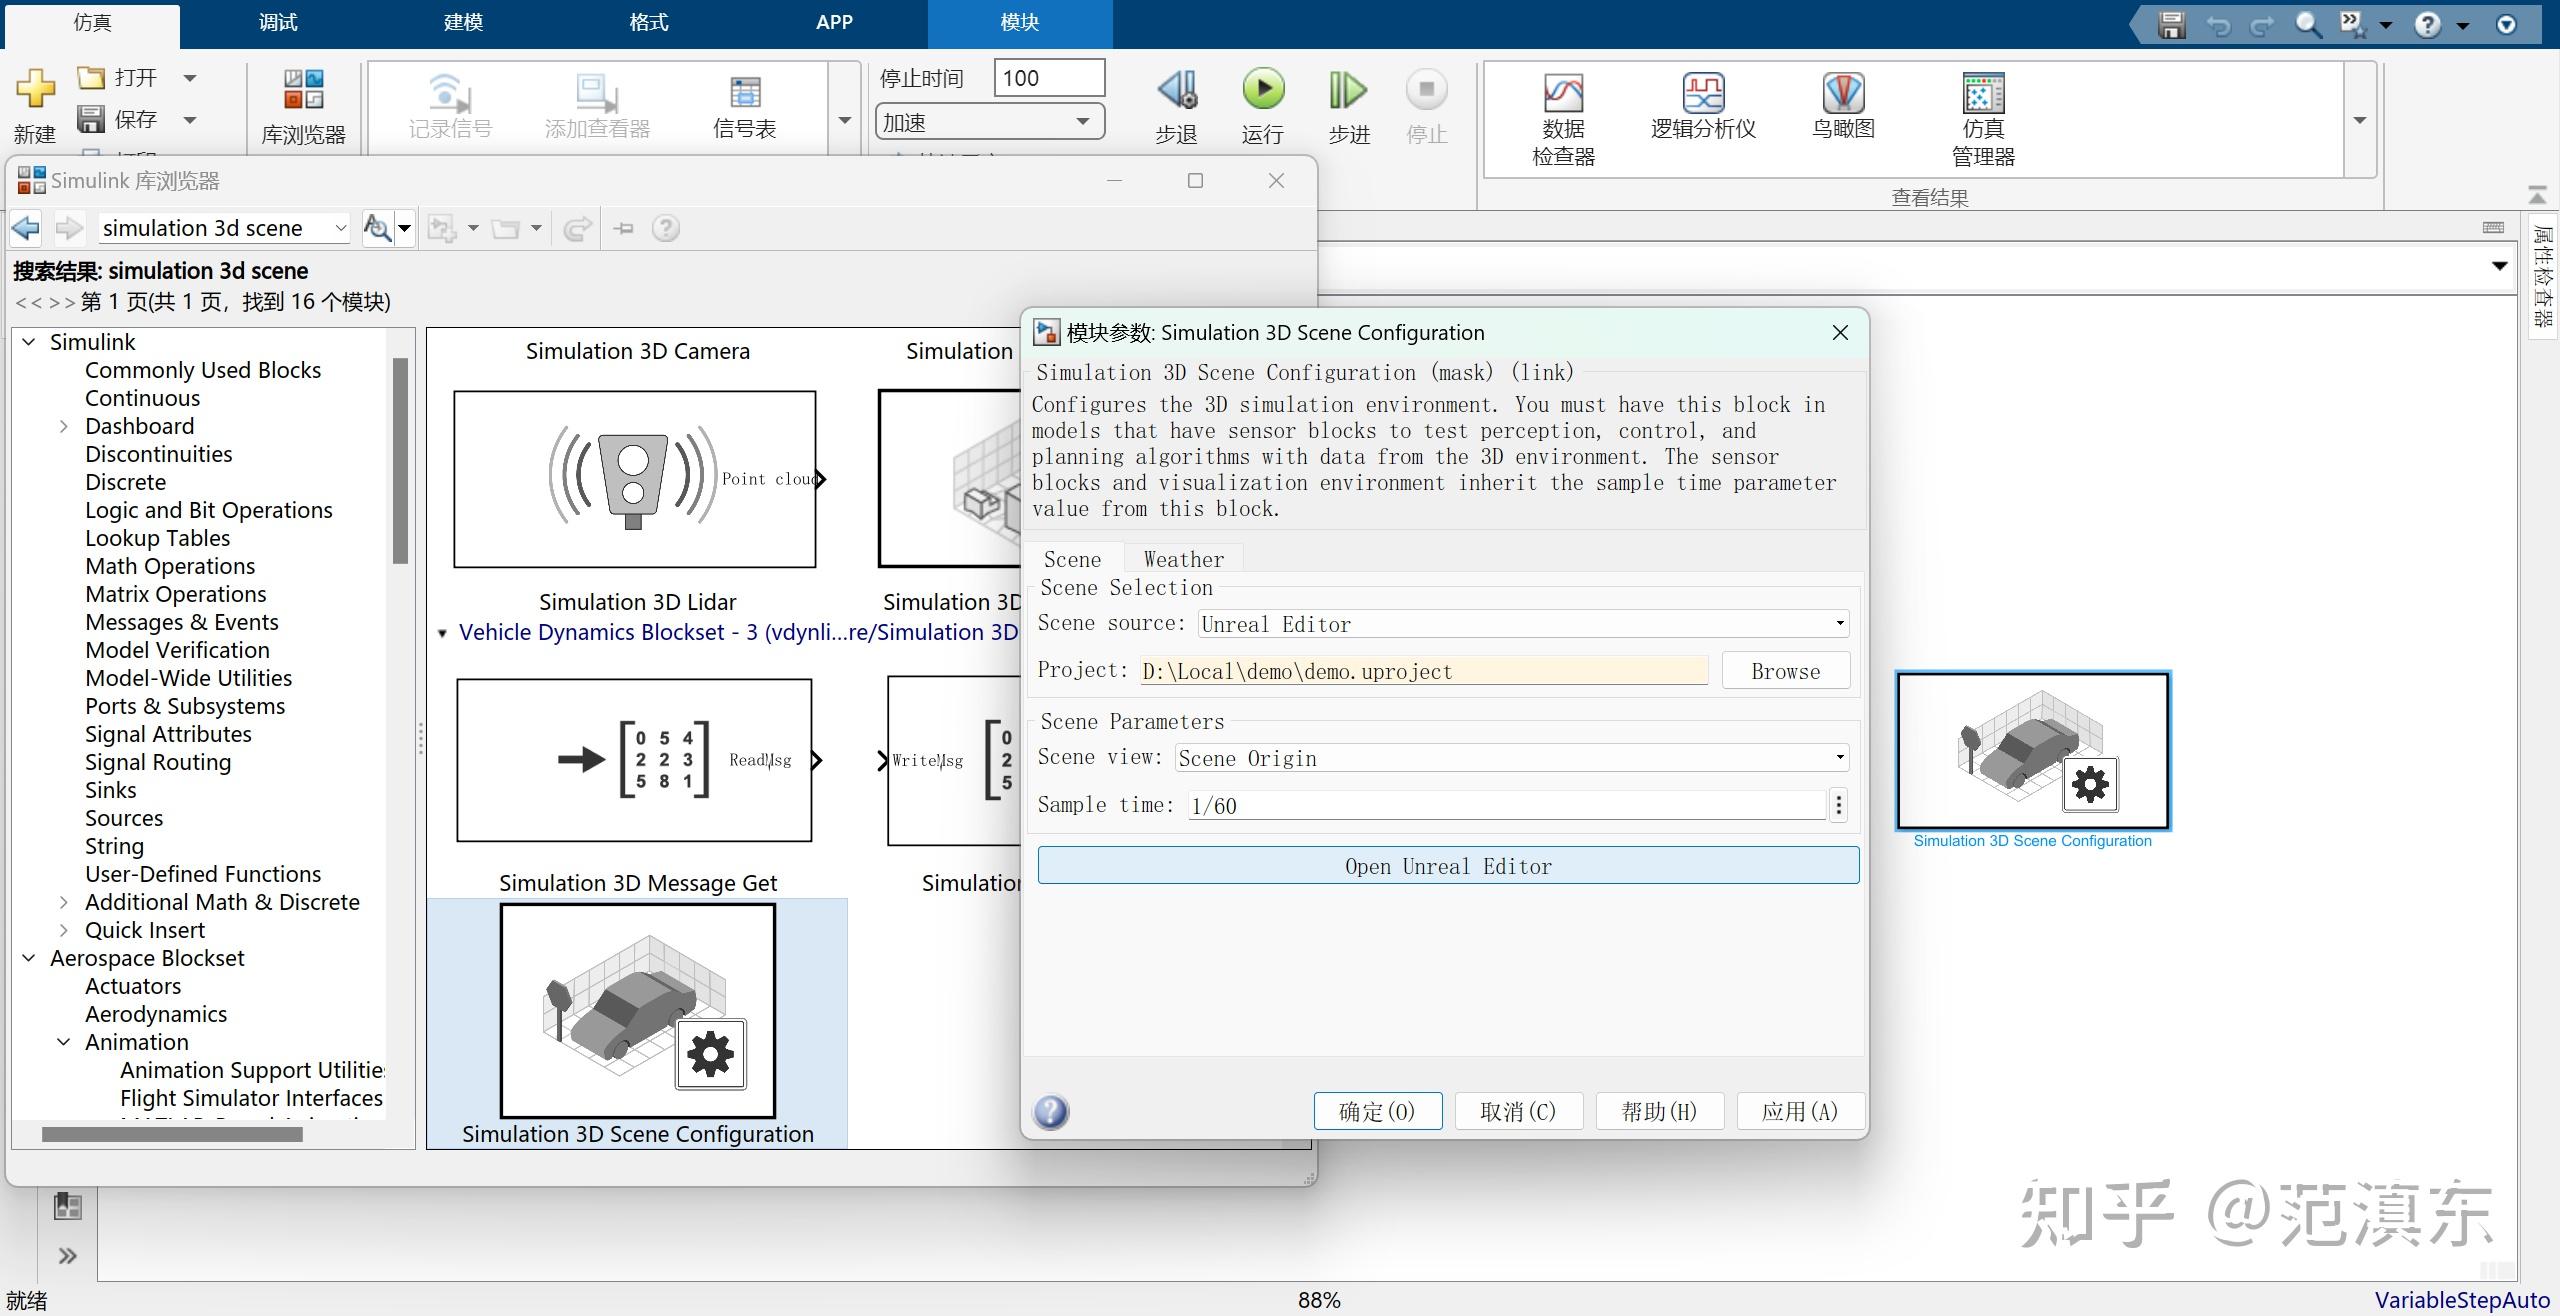
Task: Expand the Additional Math & Discrete node
Action: click(x=64, y=902)
